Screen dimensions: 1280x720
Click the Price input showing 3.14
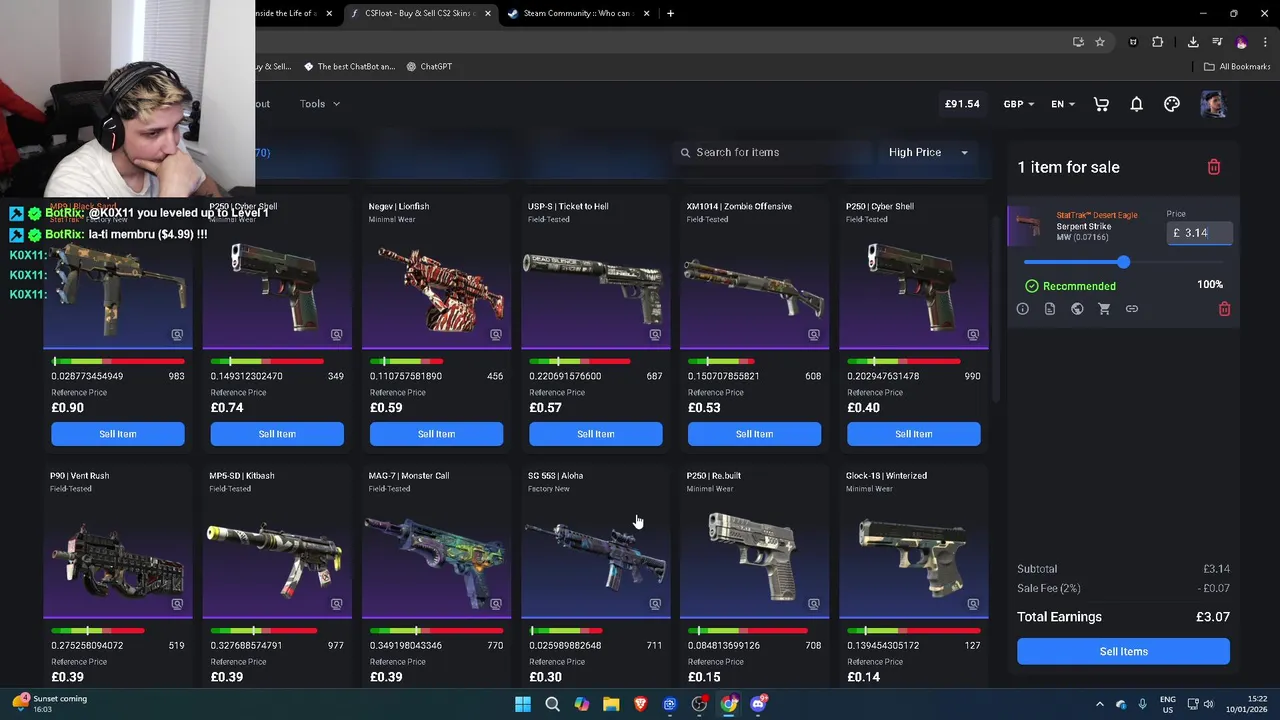(1200, 233)
